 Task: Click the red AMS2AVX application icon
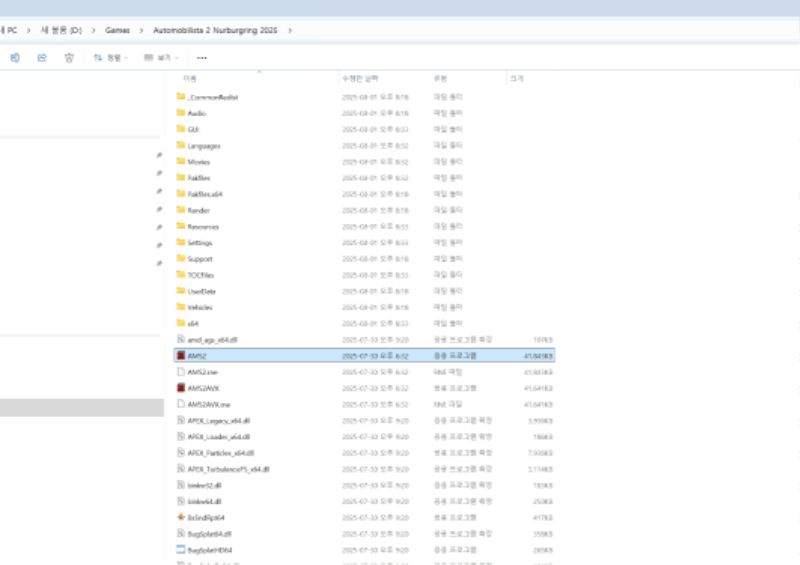point(181,388)
